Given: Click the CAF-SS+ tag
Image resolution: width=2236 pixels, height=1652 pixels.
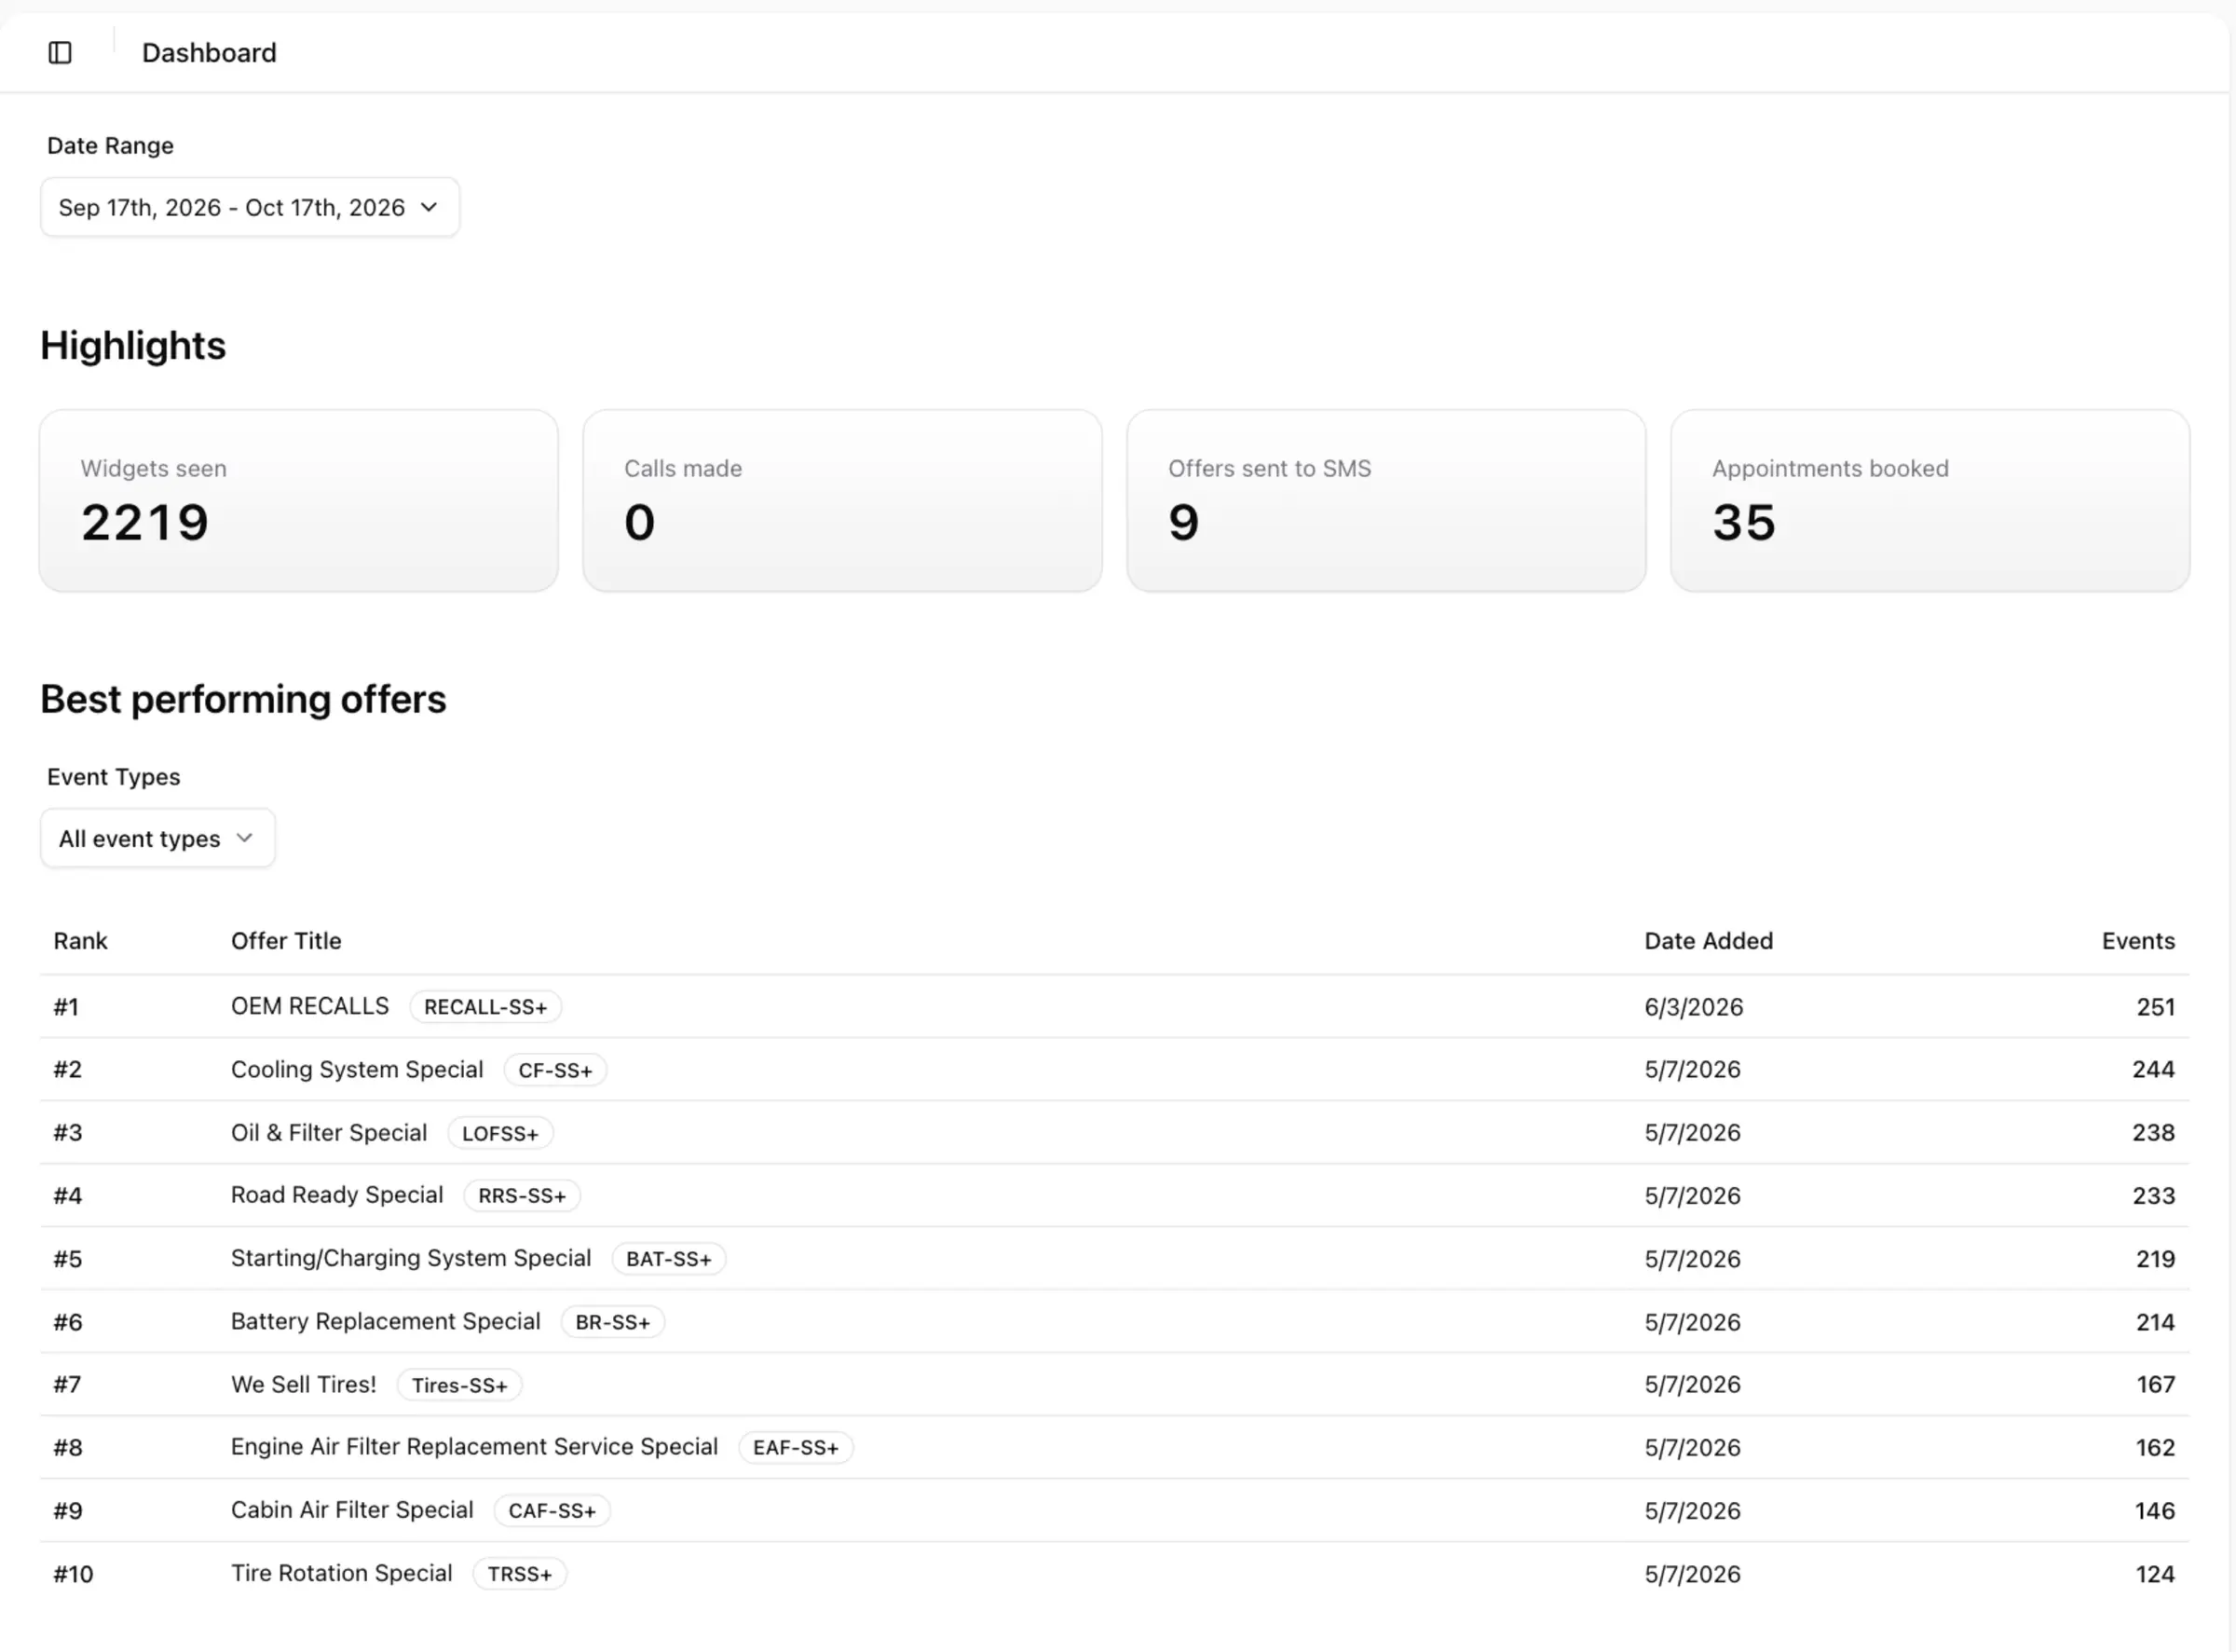Looking at the screenshot, I should (552, 1510).
